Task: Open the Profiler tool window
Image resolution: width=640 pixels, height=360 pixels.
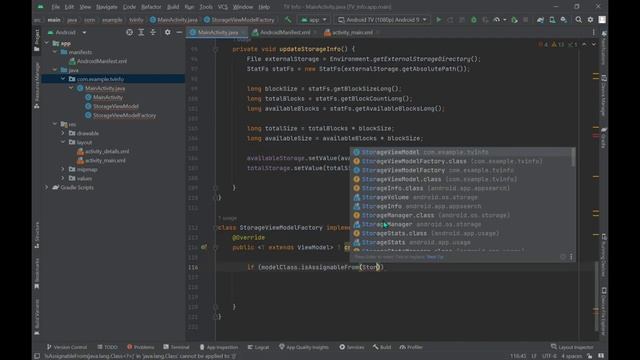Action: 411,347
